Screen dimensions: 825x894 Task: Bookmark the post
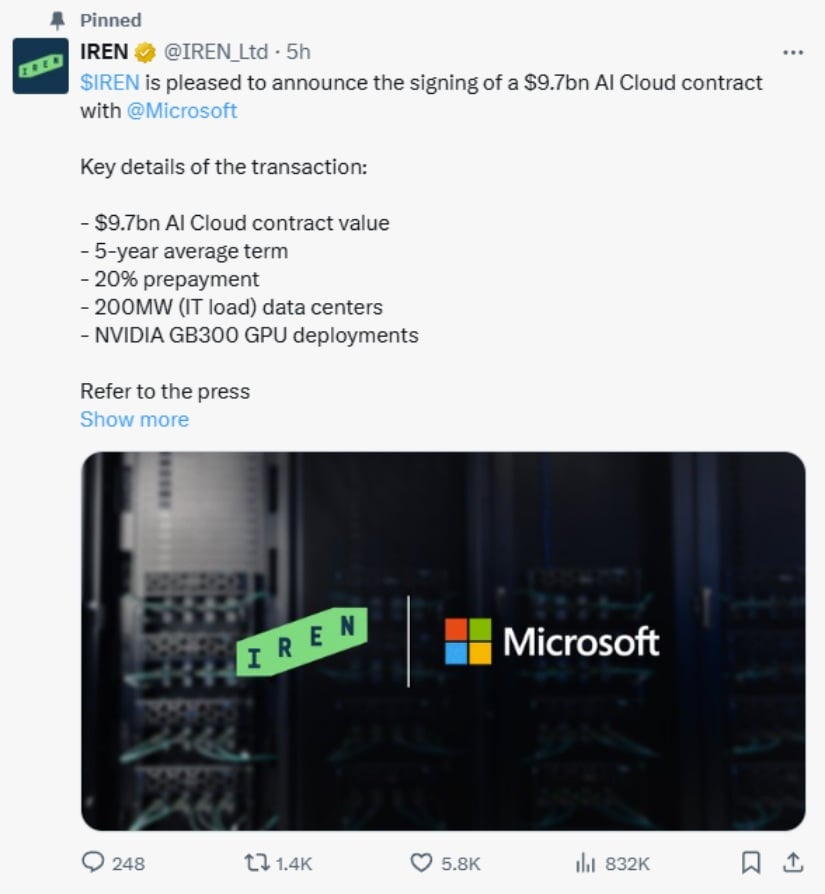752,862
